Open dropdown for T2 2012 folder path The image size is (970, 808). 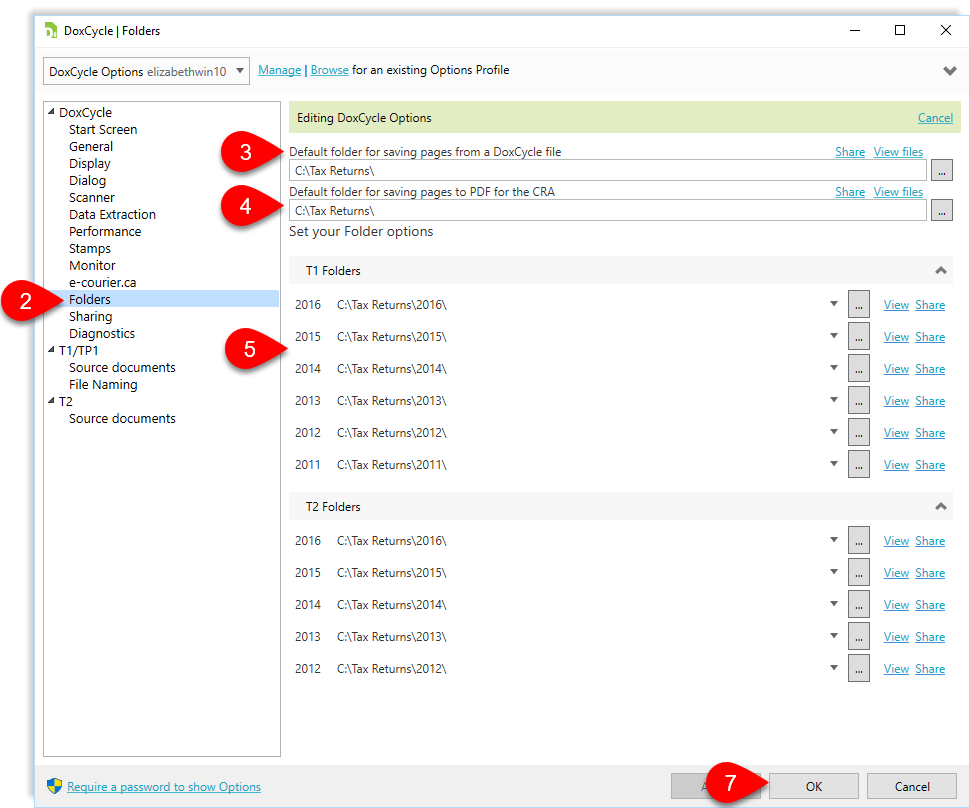[834, 668]
